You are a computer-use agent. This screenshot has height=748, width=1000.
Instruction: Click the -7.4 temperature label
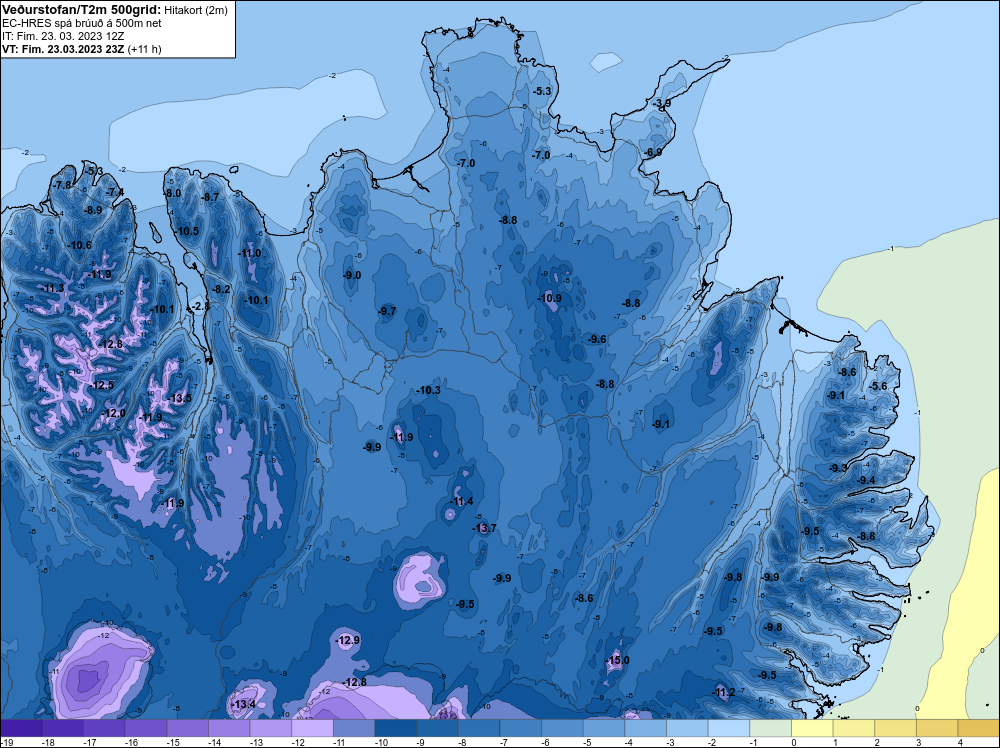(x=115, y=191)
